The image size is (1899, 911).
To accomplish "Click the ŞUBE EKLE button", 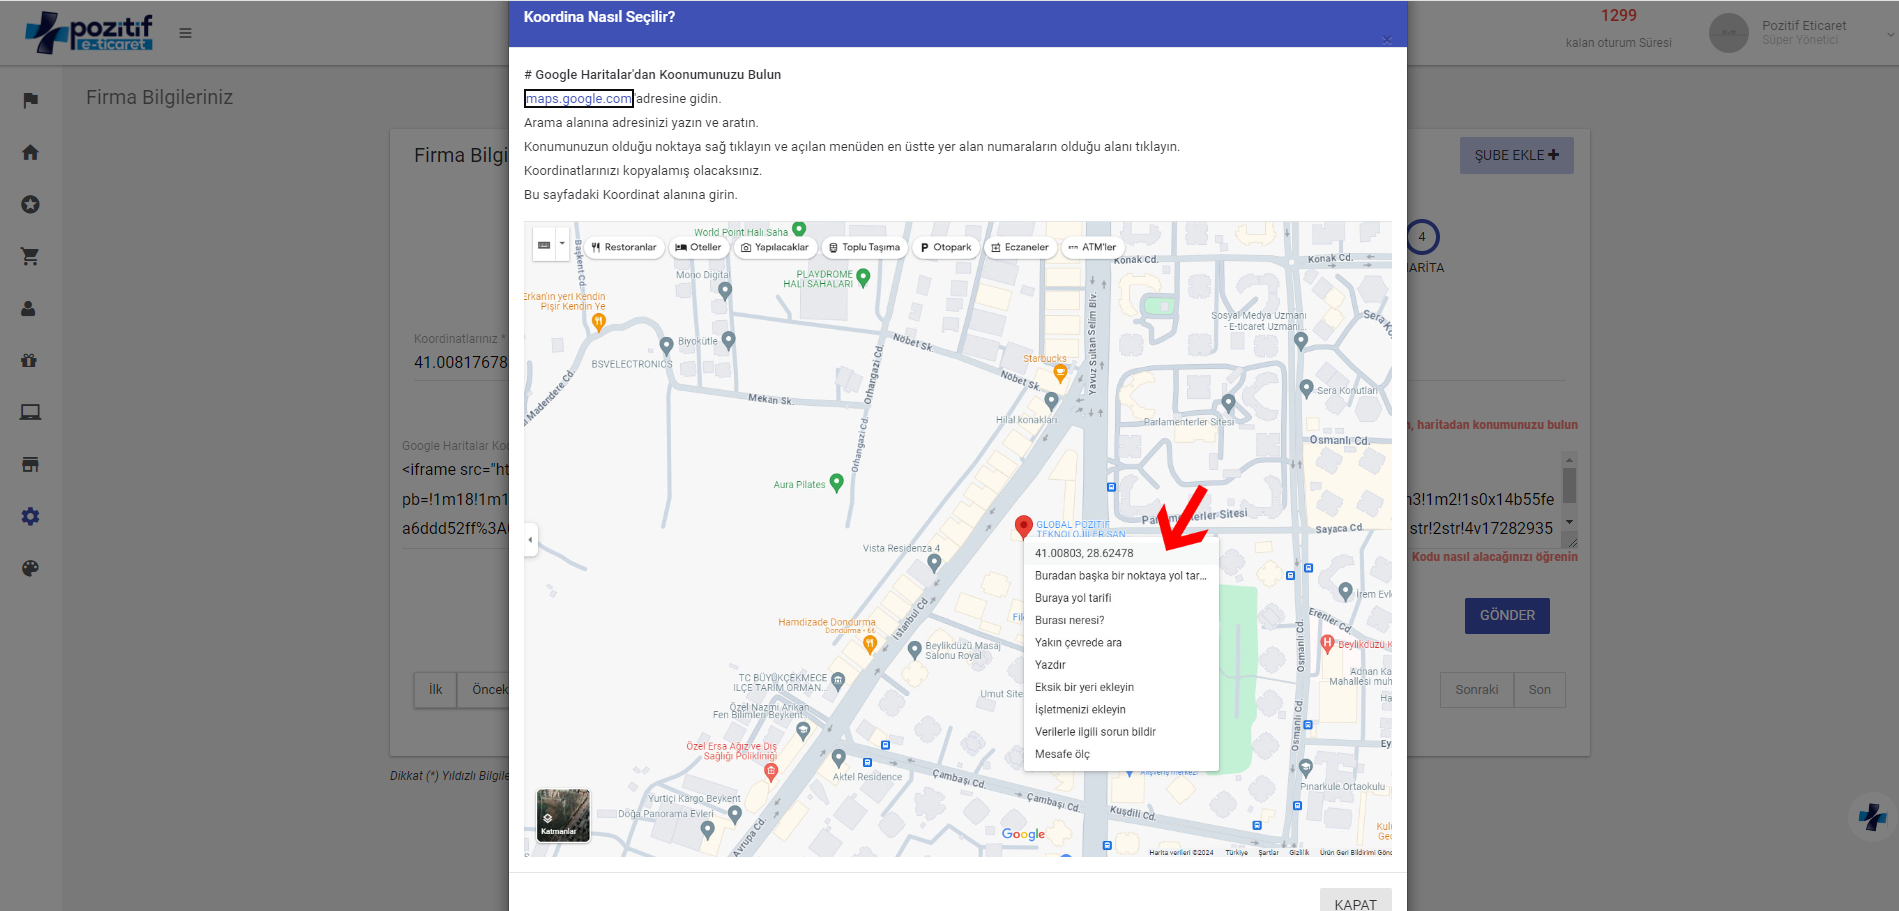I will click(1516, 155).
